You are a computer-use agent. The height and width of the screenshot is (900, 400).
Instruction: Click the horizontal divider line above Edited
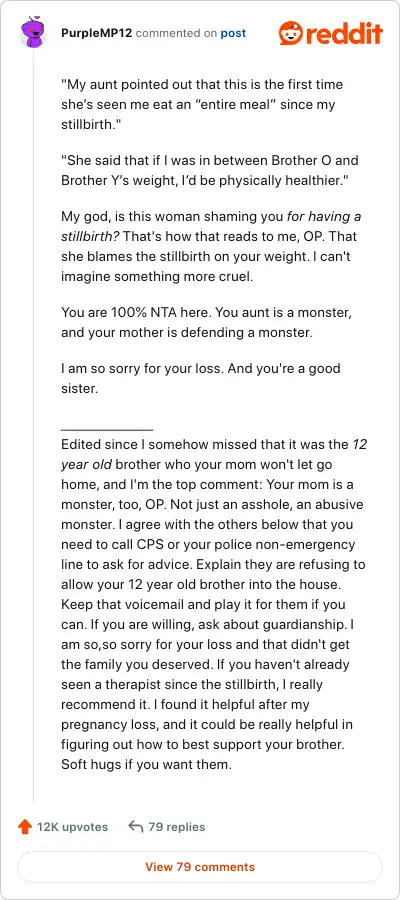[x=107, y=429]
